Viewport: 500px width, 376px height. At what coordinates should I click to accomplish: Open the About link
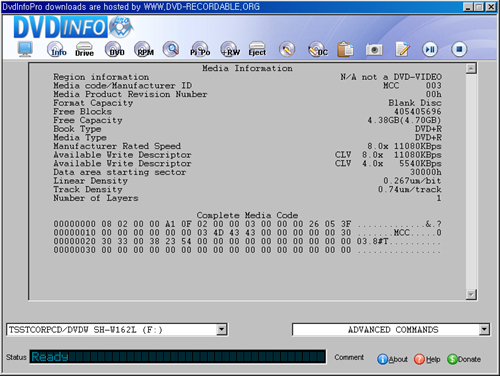tap(392, 359)
